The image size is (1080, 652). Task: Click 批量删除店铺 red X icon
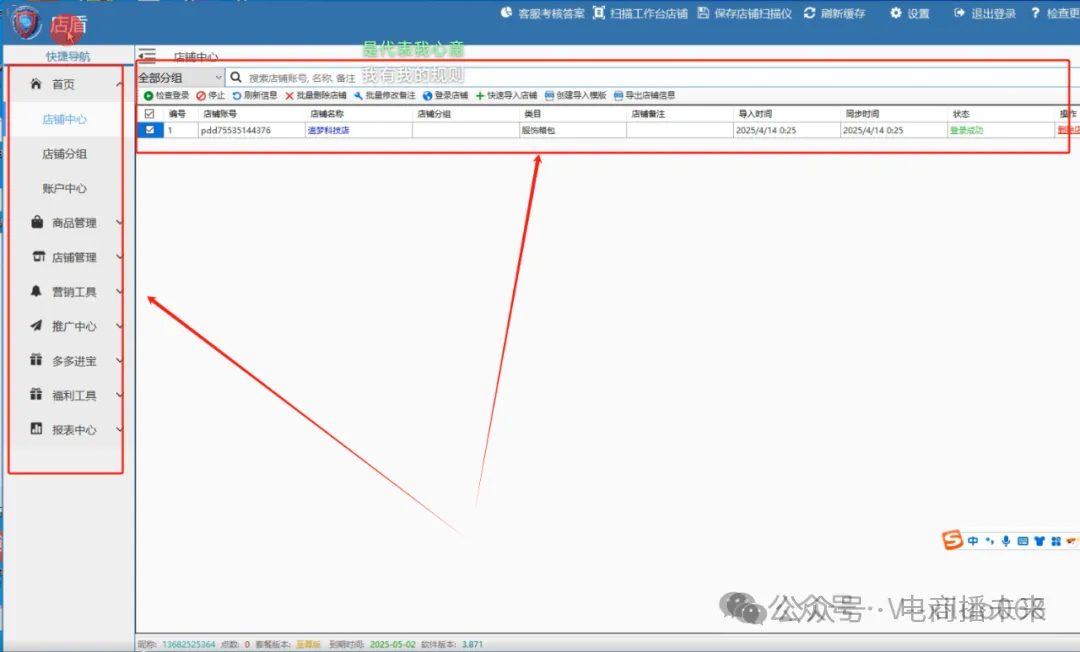tap(290, 96)
